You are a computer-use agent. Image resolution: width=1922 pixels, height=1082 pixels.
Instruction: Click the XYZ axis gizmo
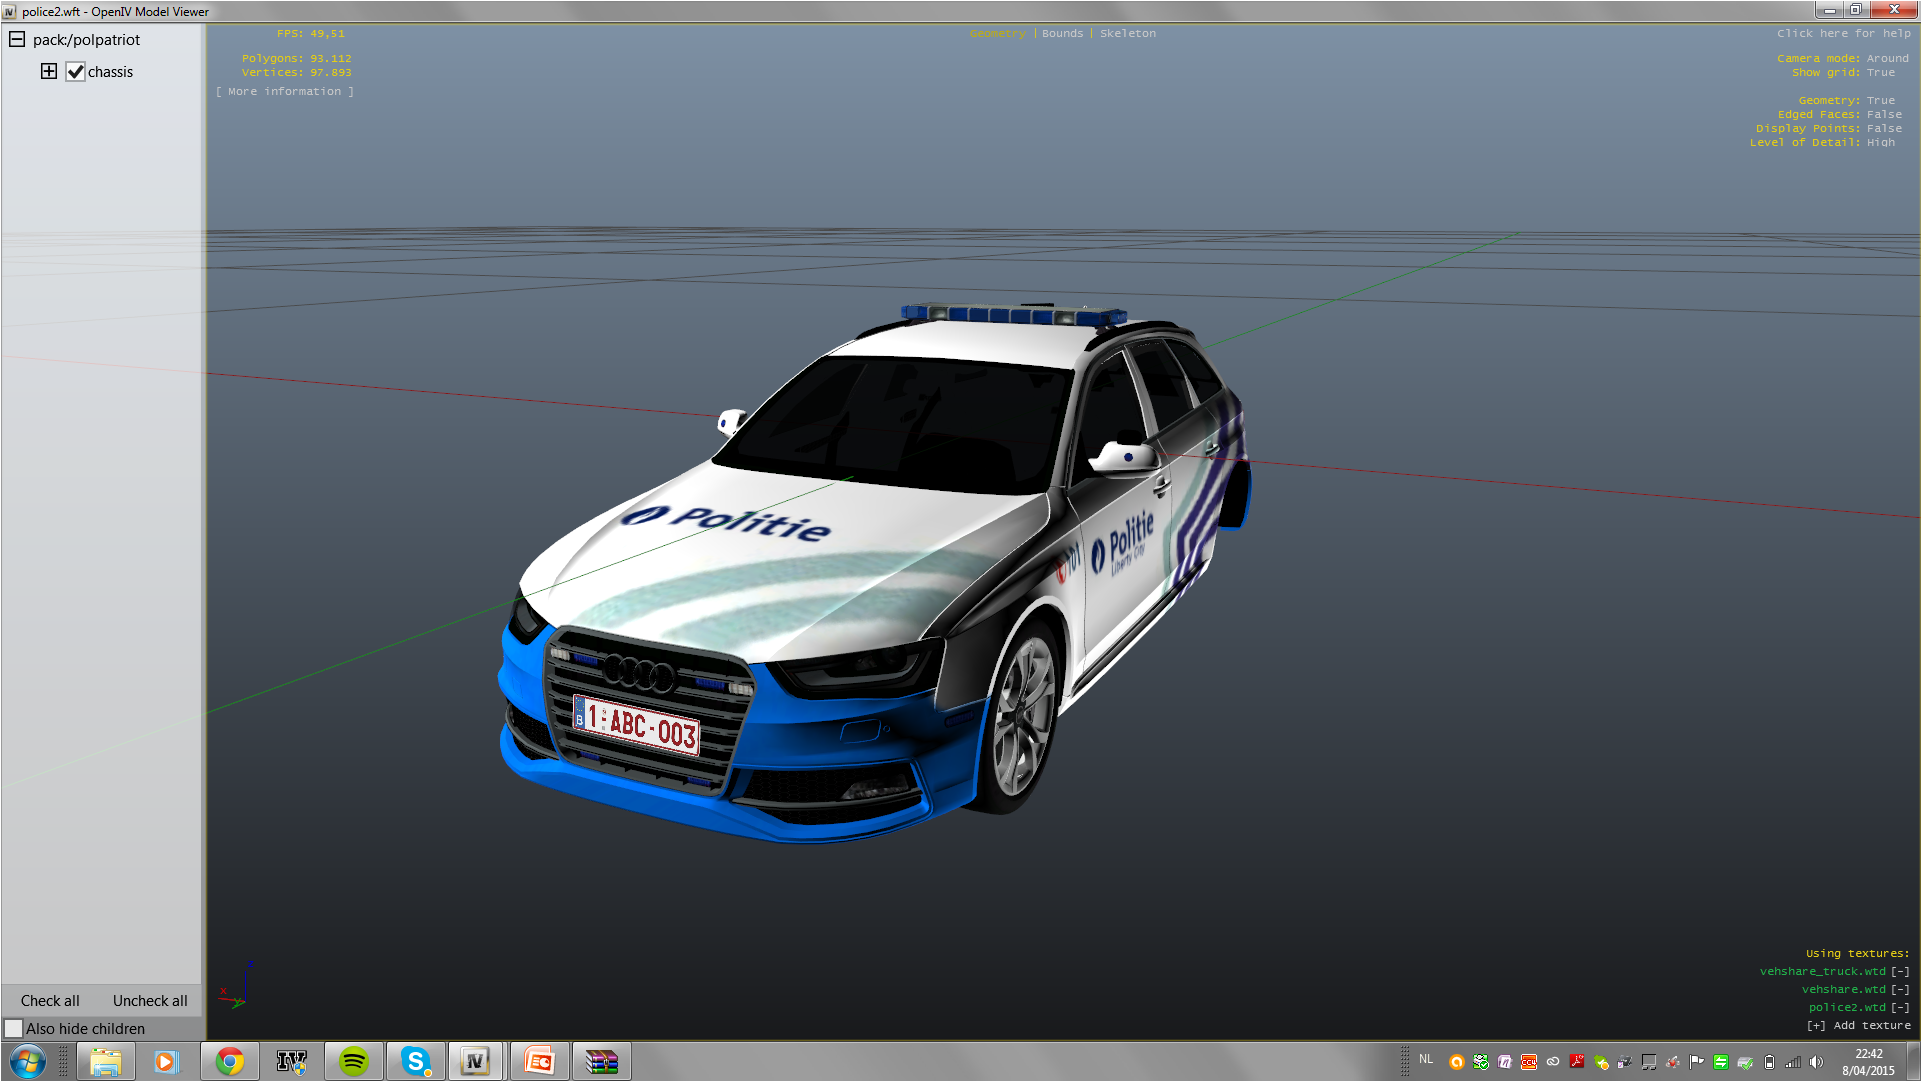pos(237,985)
